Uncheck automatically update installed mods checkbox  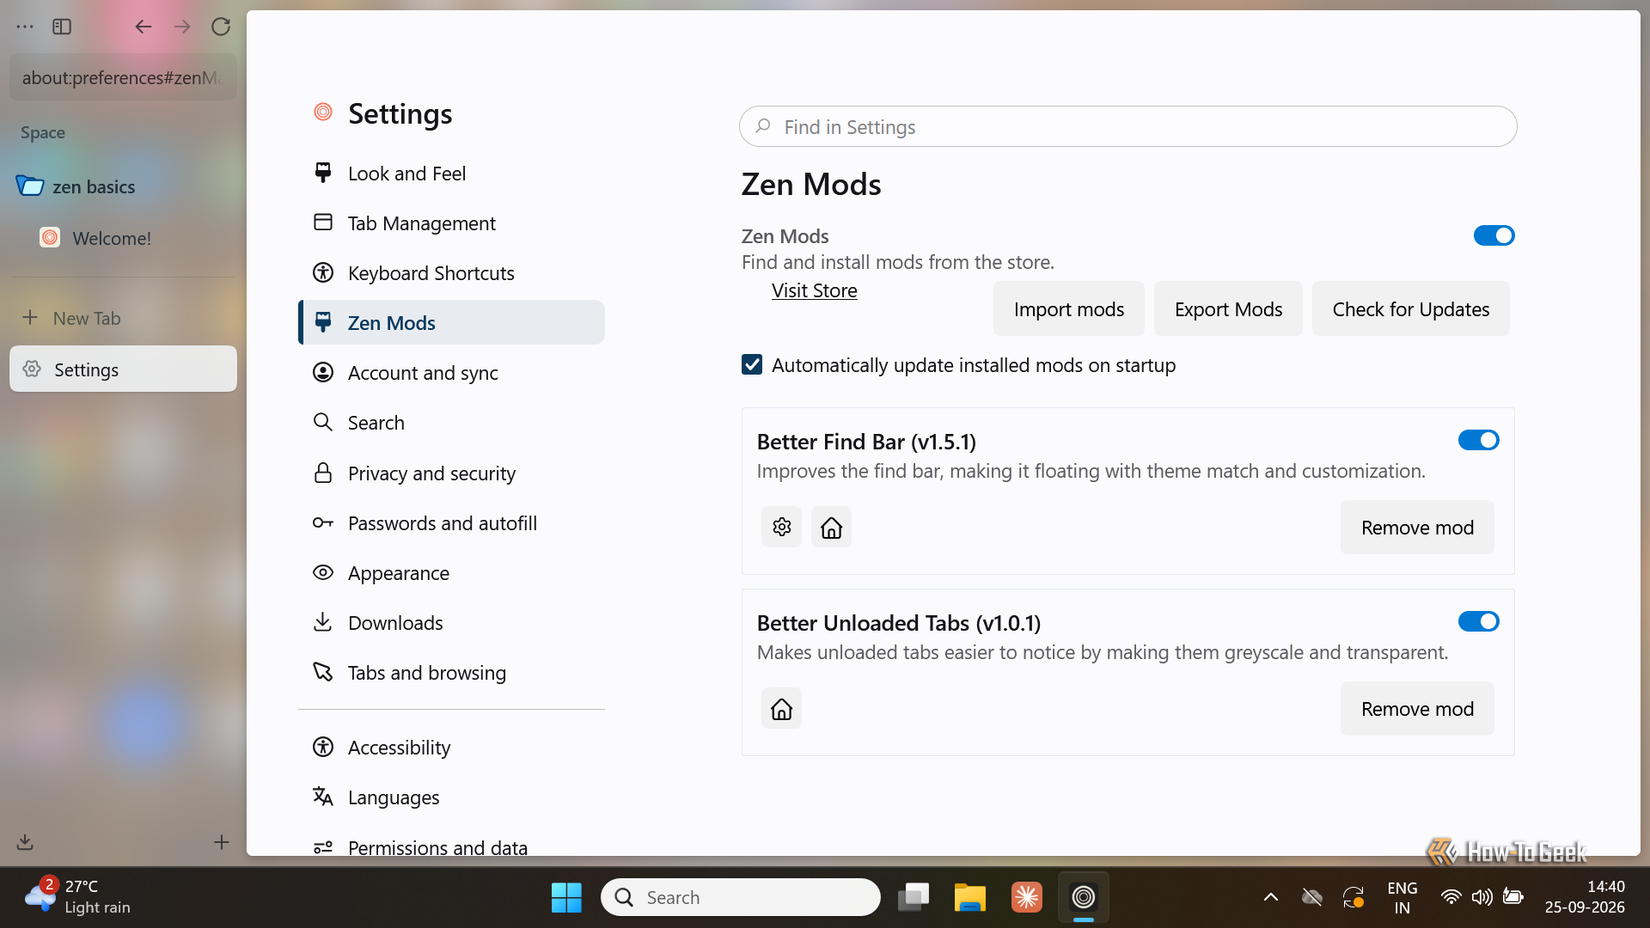coord(752,365)
